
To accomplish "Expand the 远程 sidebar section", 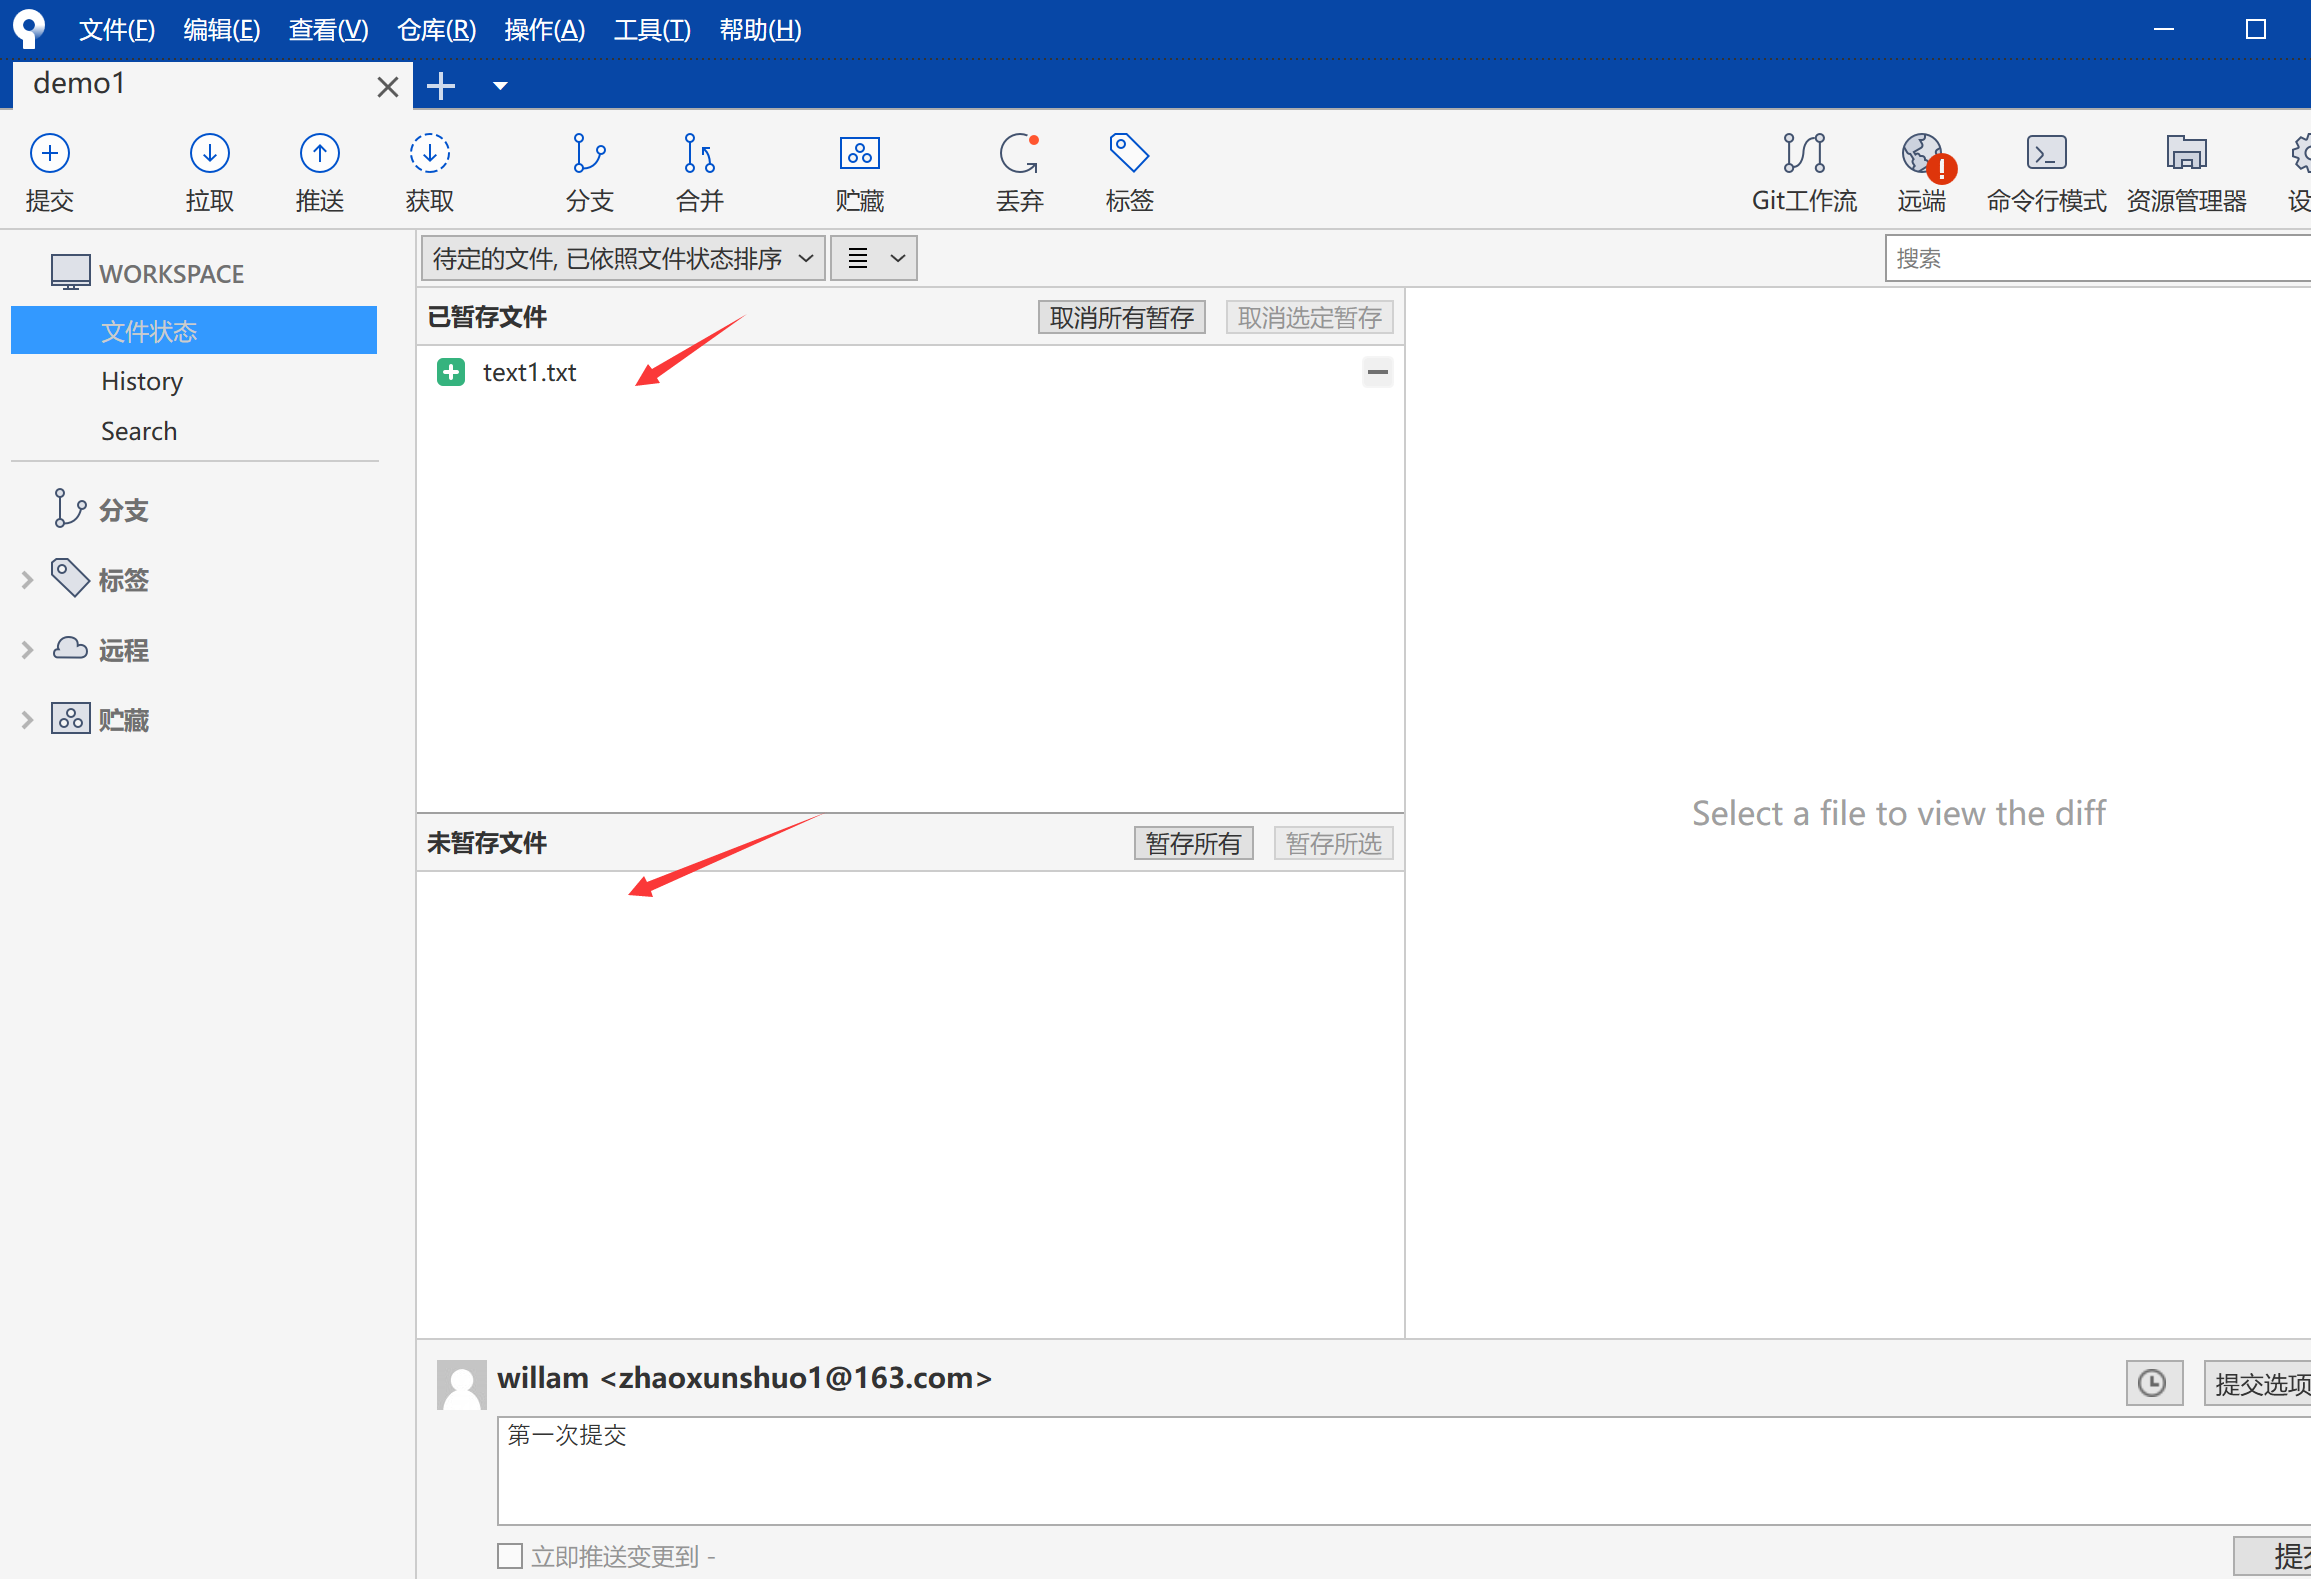I will click(x=27, y=650).
